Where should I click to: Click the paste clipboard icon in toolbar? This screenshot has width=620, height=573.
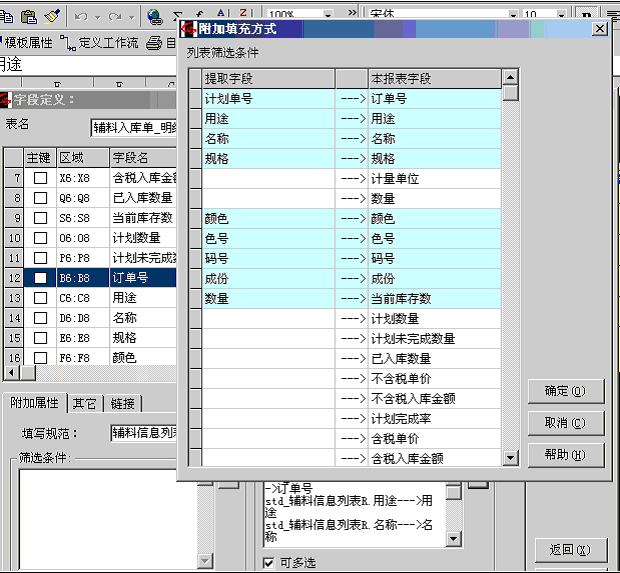click(x=29, y=16)
